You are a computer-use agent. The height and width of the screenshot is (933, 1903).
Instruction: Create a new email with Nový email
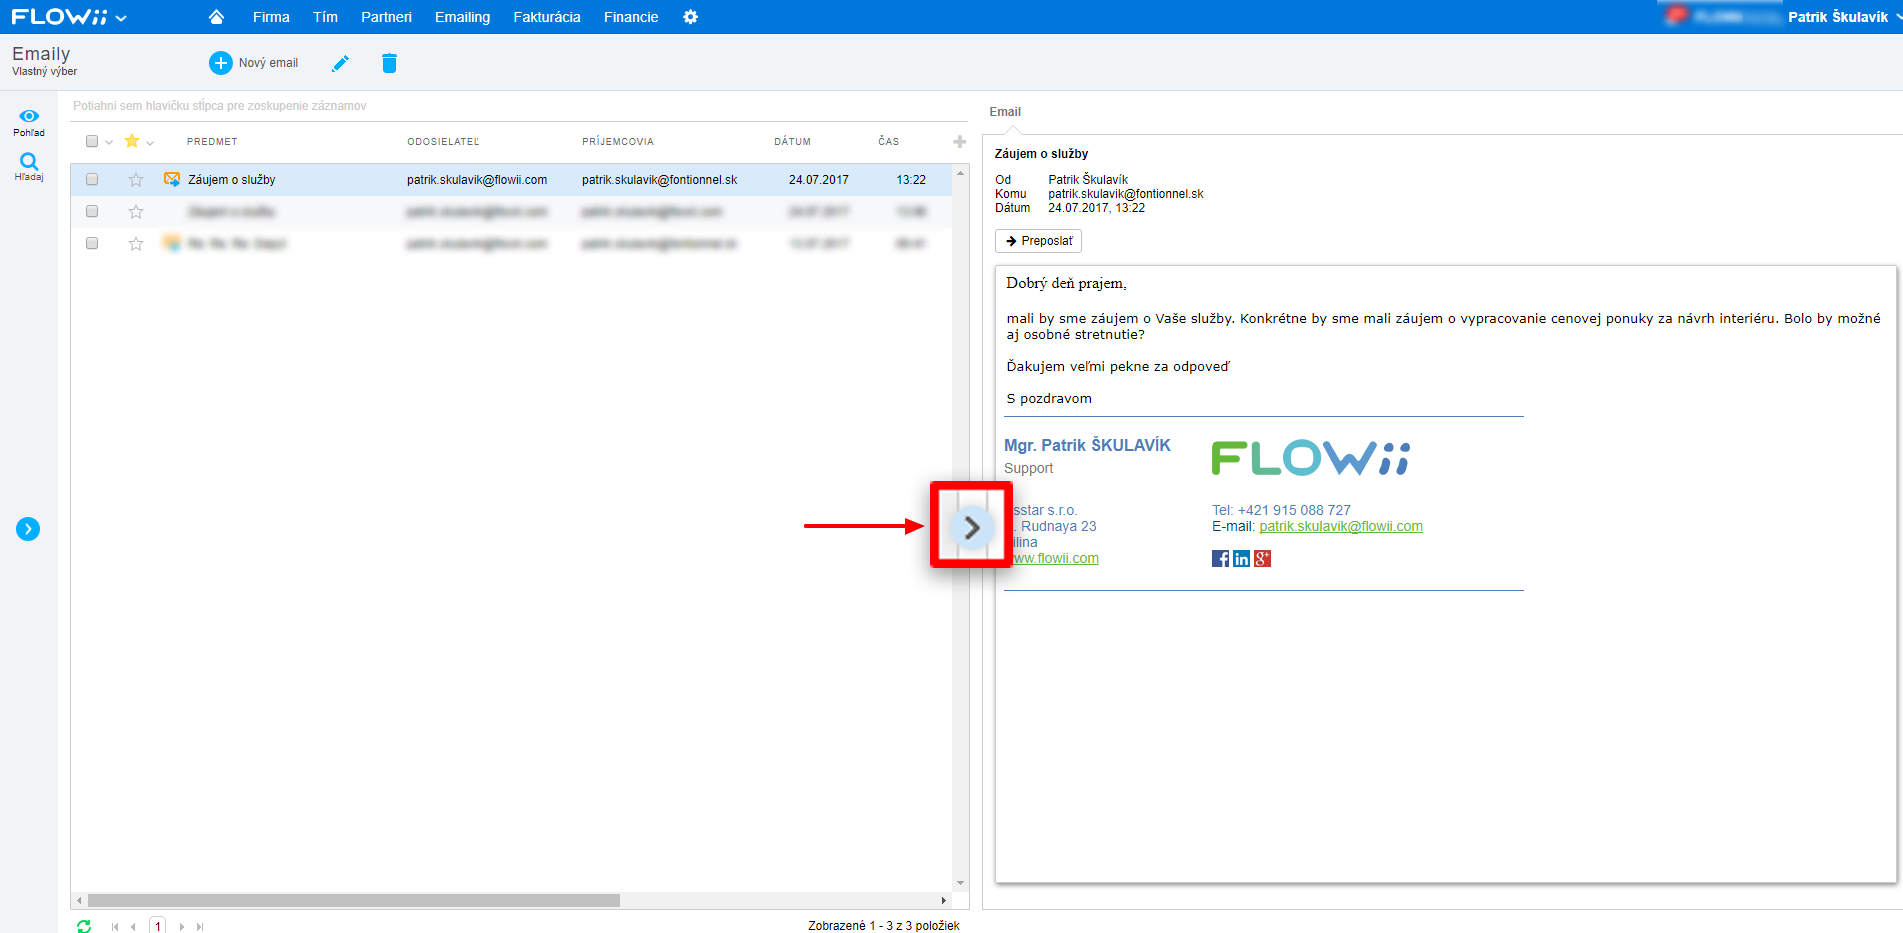(254, 63)
